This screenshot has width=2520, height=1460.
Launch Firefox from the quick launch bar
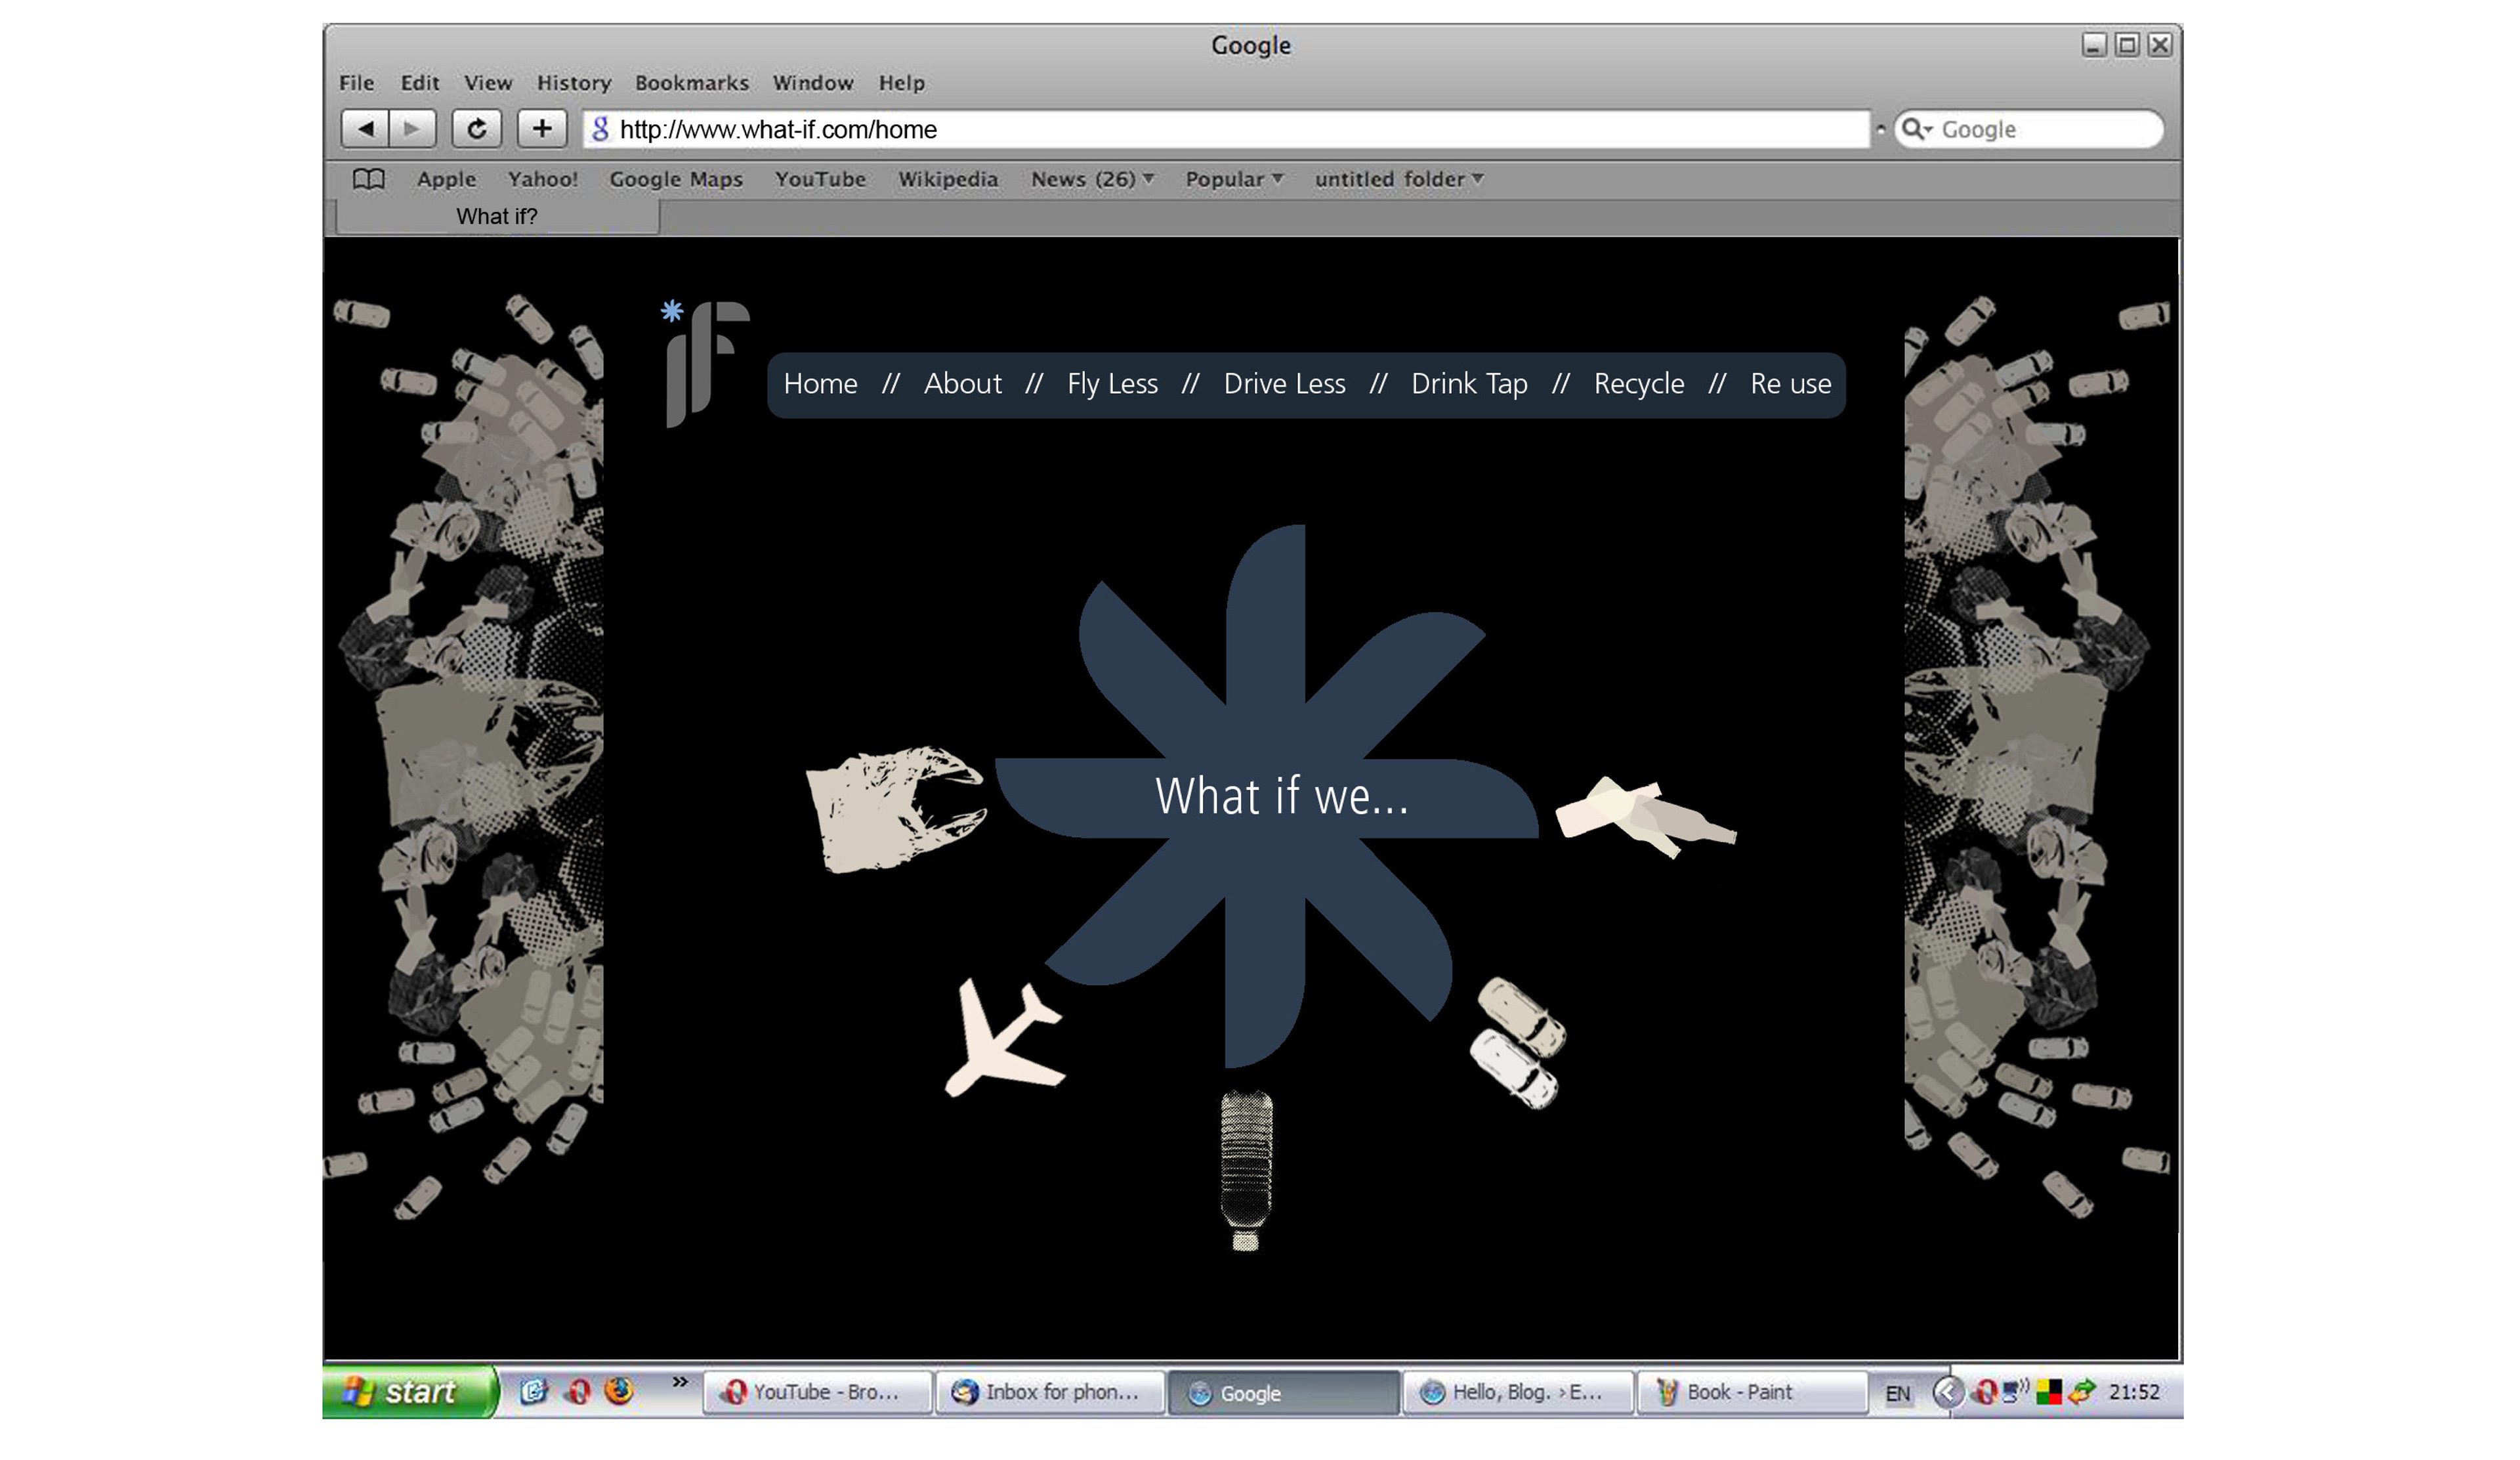coord(620,1391)
